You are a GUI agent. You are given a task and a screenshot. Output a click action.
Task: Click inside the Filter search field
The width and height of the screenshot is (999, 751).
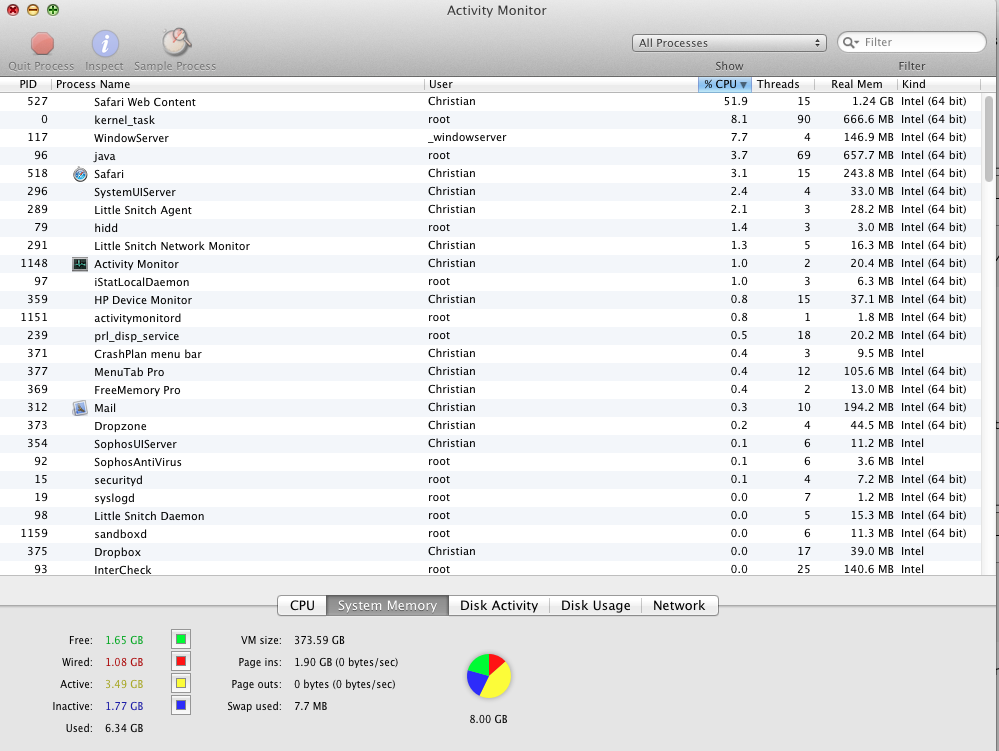click(912, 43)
